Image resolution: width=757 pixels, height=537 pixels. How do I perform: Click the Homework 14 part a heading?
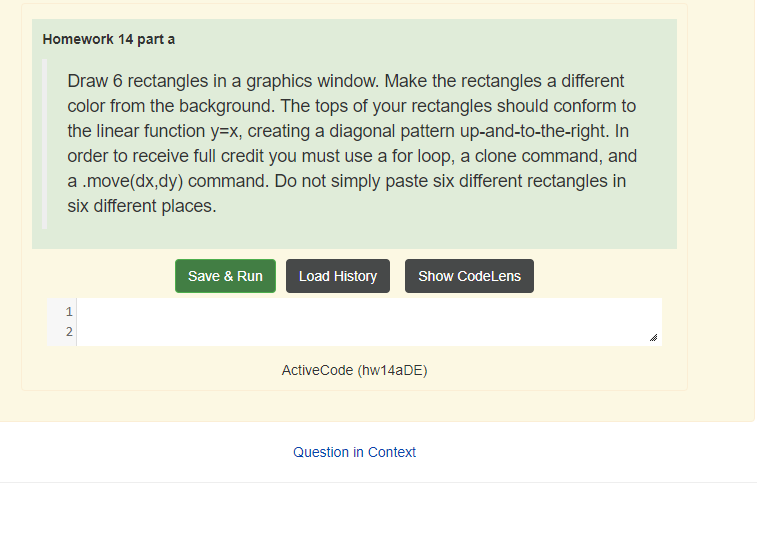click(x=109, y=39)
